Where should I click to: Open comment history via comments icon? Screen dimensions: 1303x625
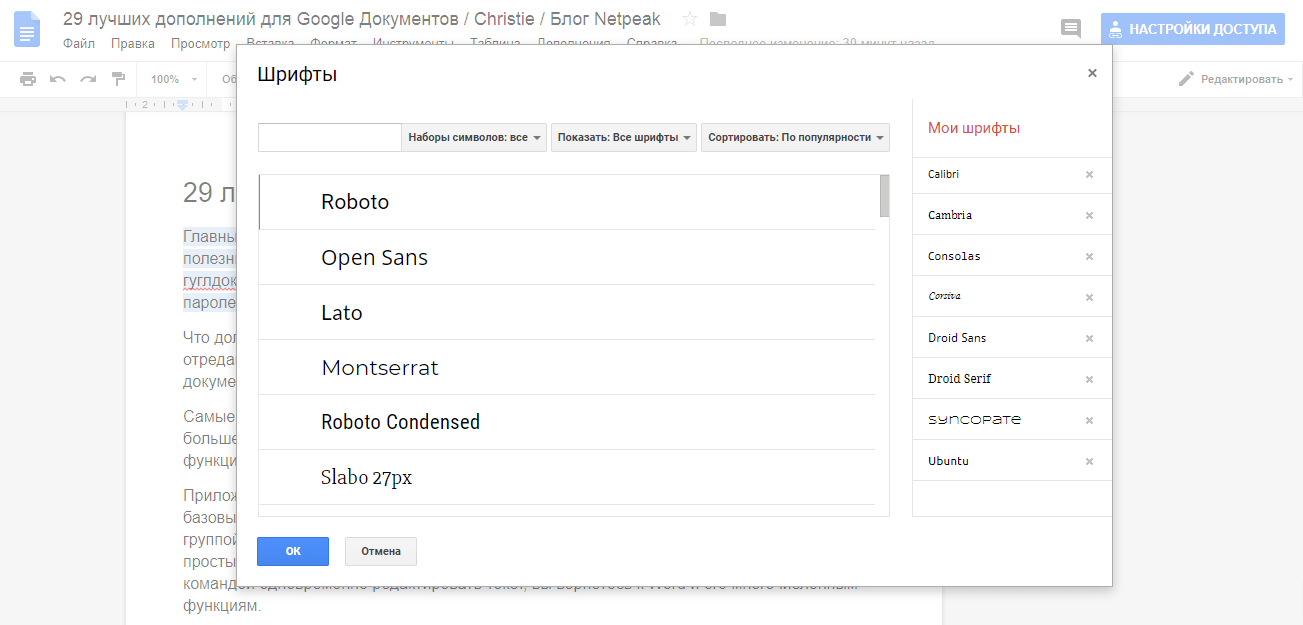click(1070, 28)
